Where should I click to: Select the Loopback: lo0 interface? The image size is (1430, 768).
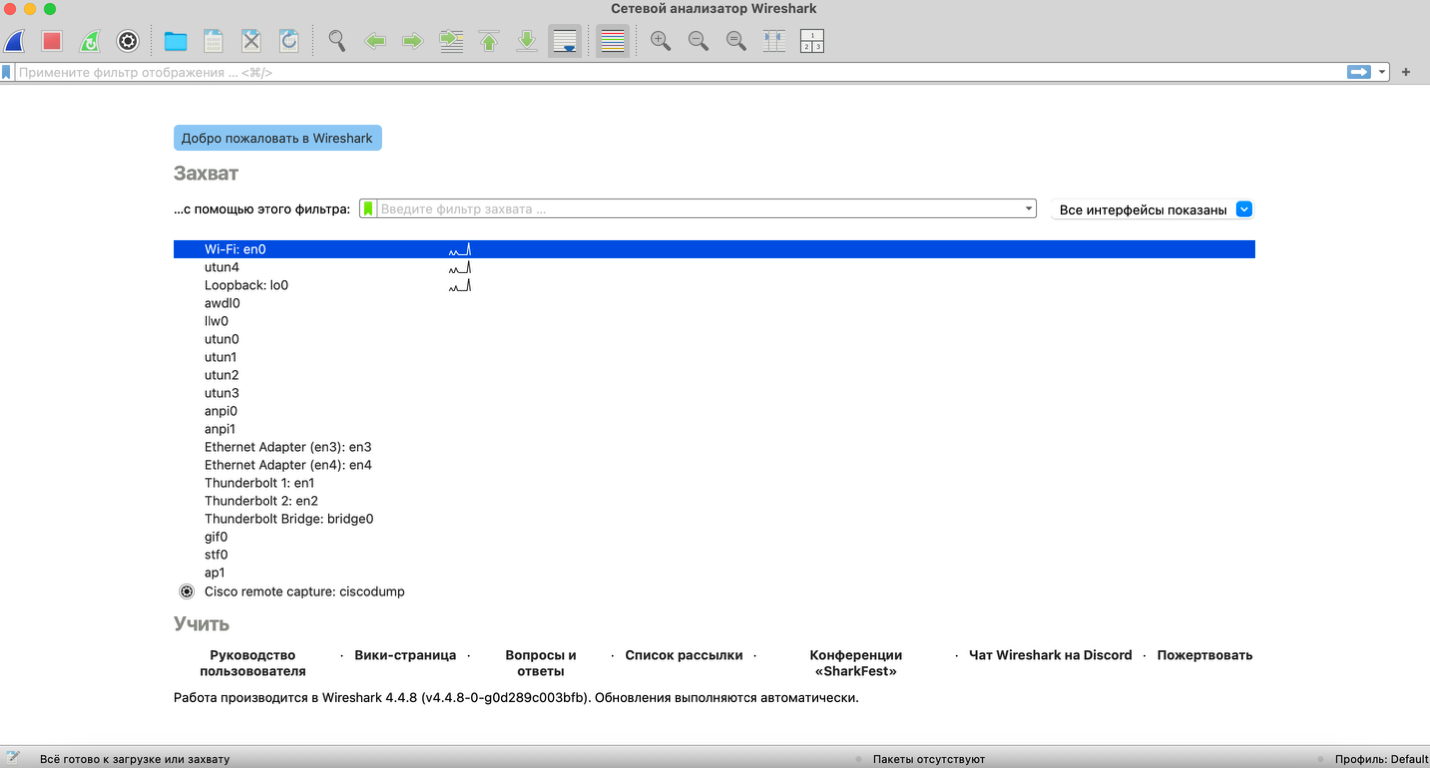click(x=246, y=285)
